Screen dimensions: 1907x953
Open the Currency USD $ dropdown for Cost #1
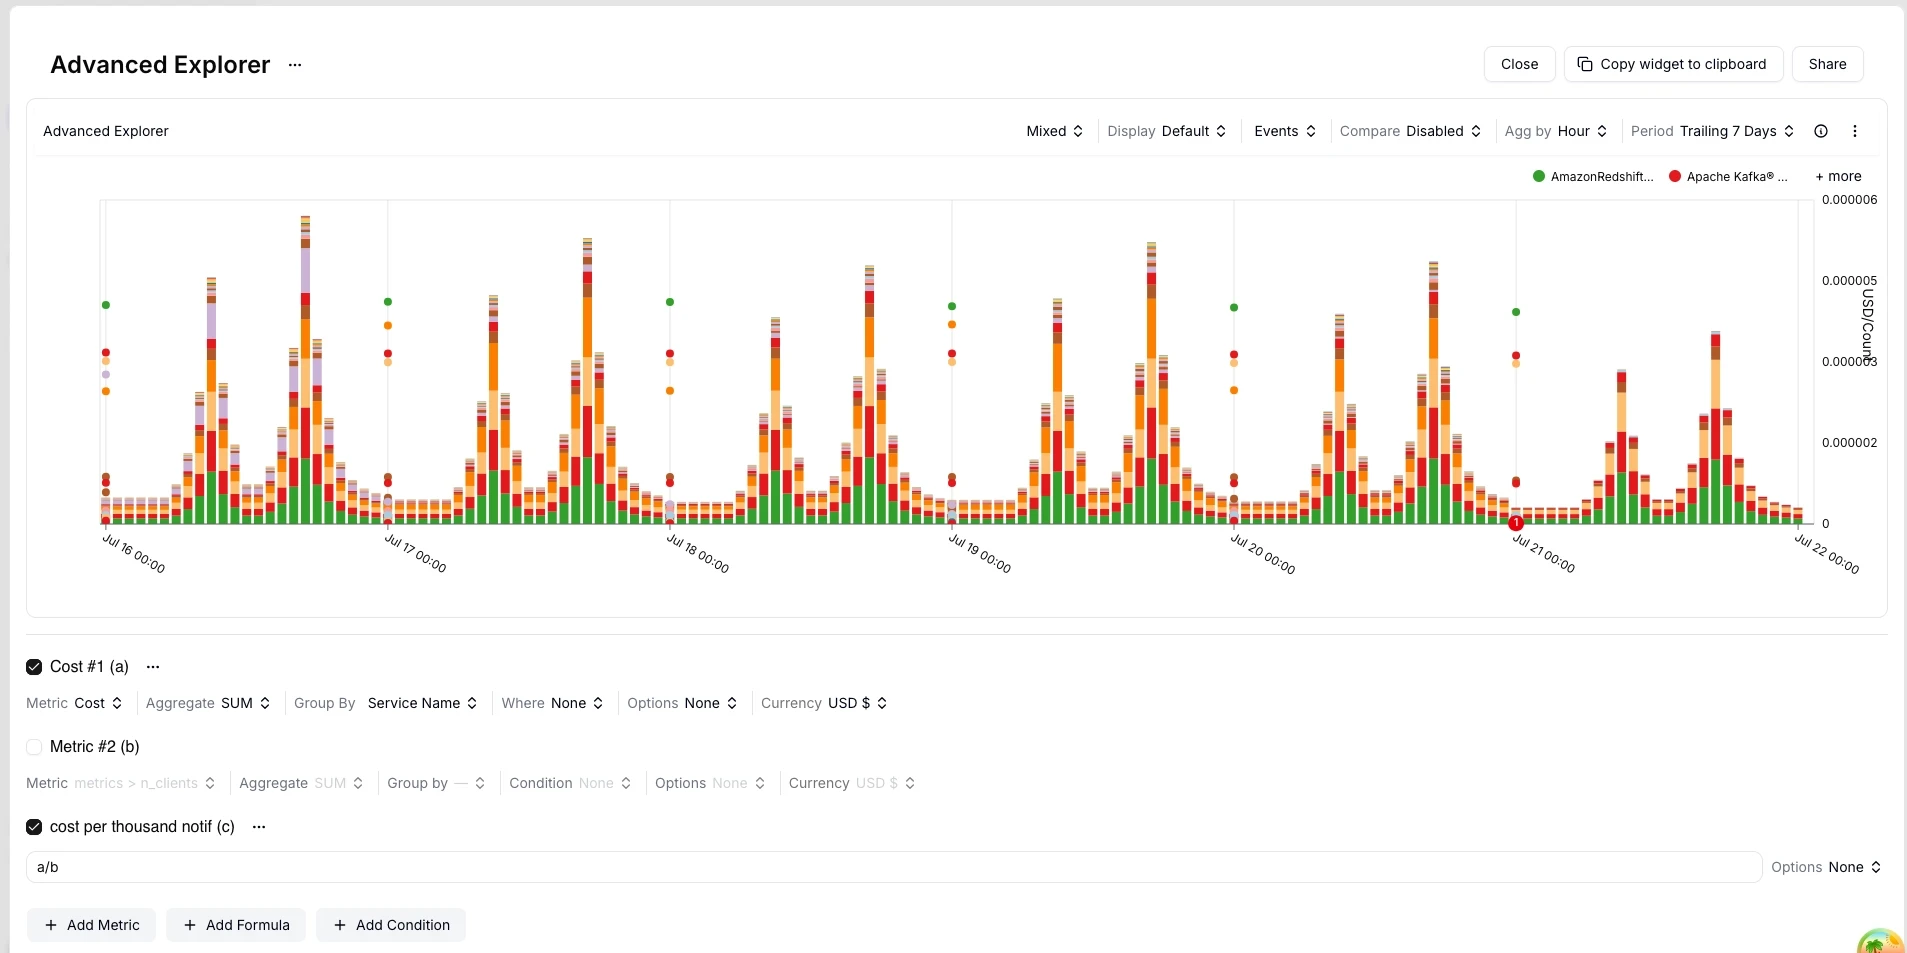tap(824, 703)
